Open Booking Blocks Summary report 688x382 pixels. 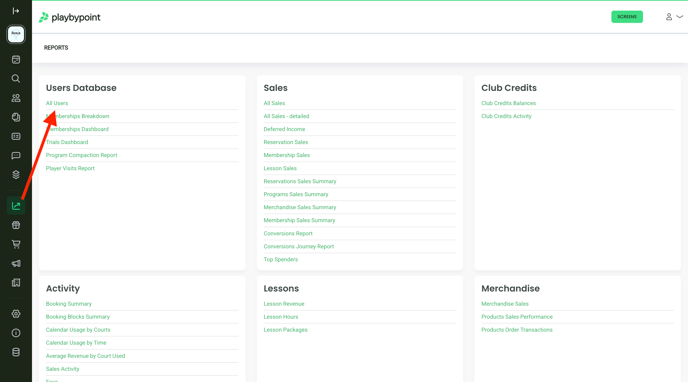78,317
